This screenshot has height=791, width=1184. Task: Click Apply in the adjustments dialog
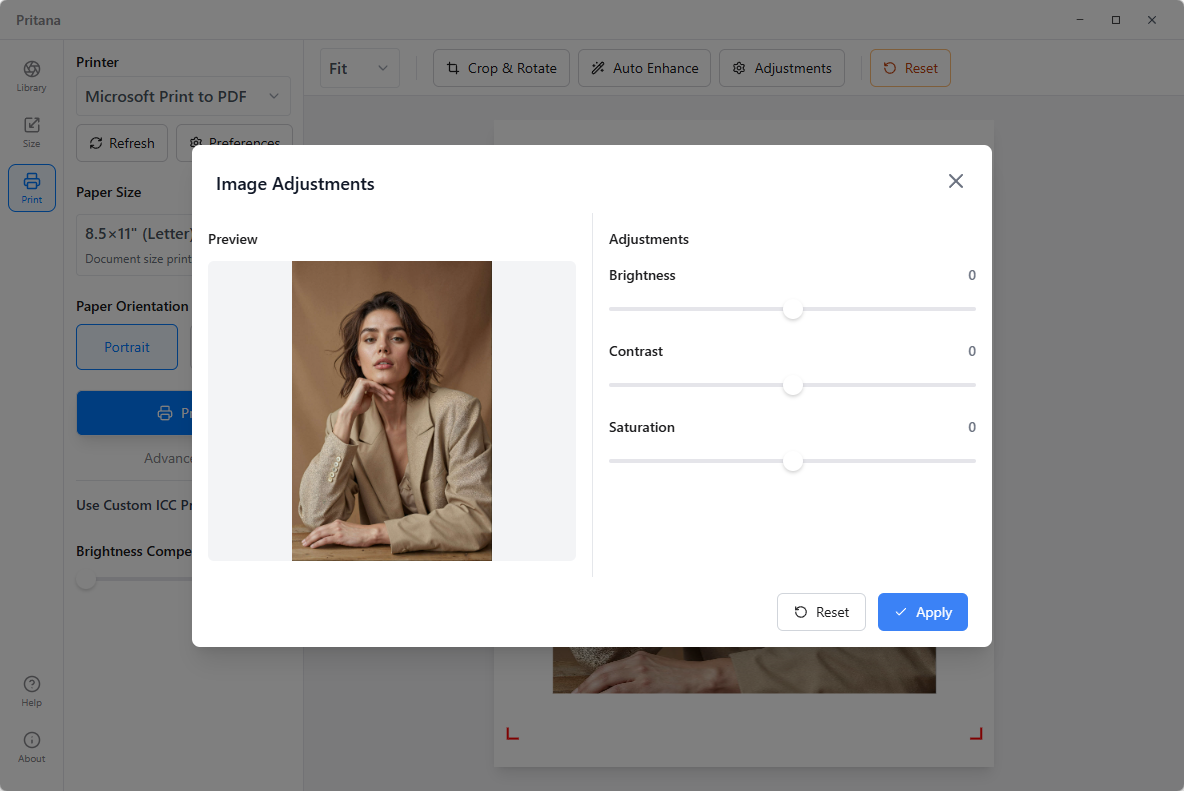tap(922, 612)
